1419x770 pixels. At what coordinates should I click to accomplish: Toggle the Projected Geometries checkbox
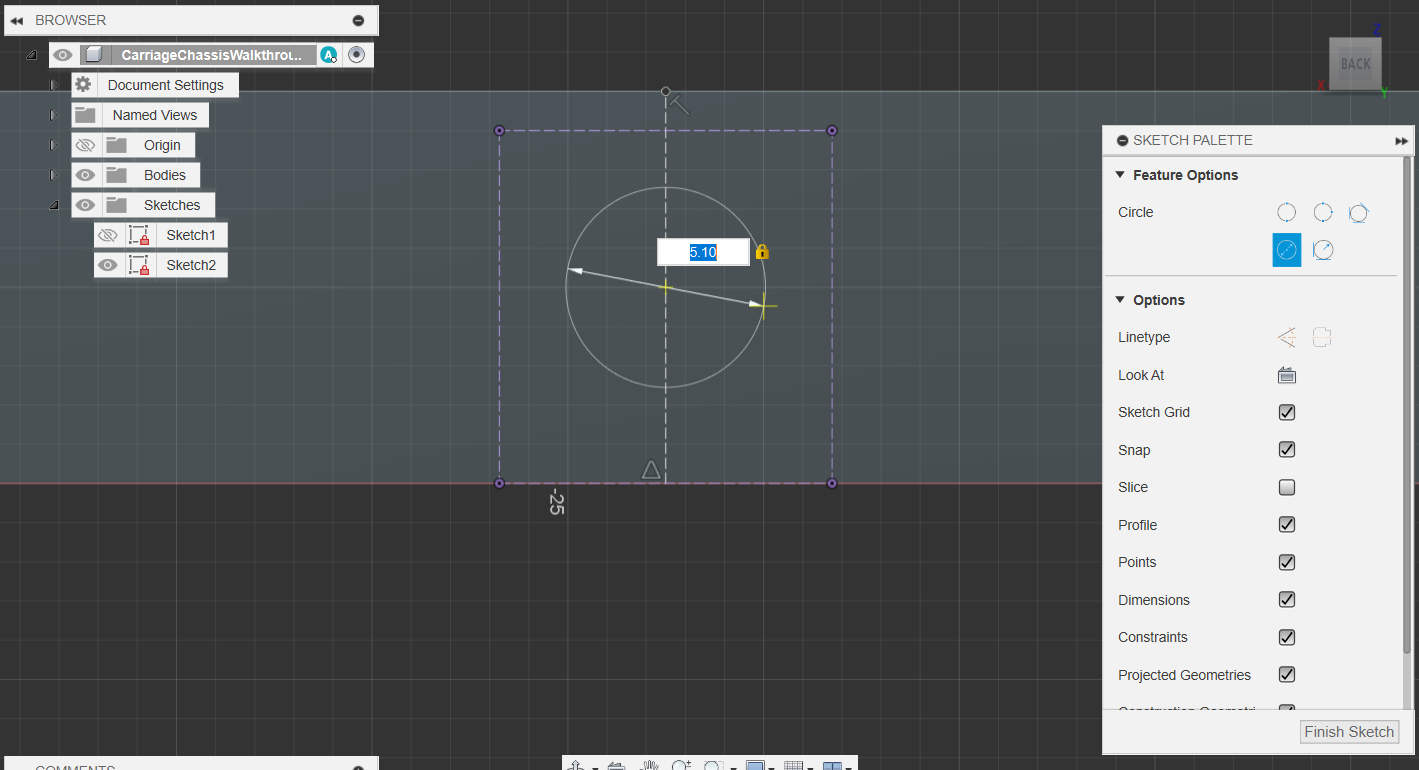click(1287, 675)
